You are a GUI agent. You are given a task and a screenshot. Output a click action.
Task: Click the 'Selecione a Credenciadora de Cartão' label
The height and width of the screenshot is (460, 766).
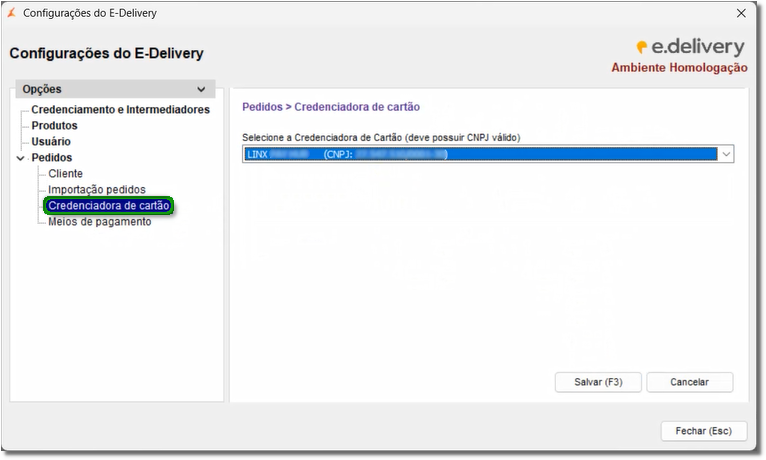381,138
